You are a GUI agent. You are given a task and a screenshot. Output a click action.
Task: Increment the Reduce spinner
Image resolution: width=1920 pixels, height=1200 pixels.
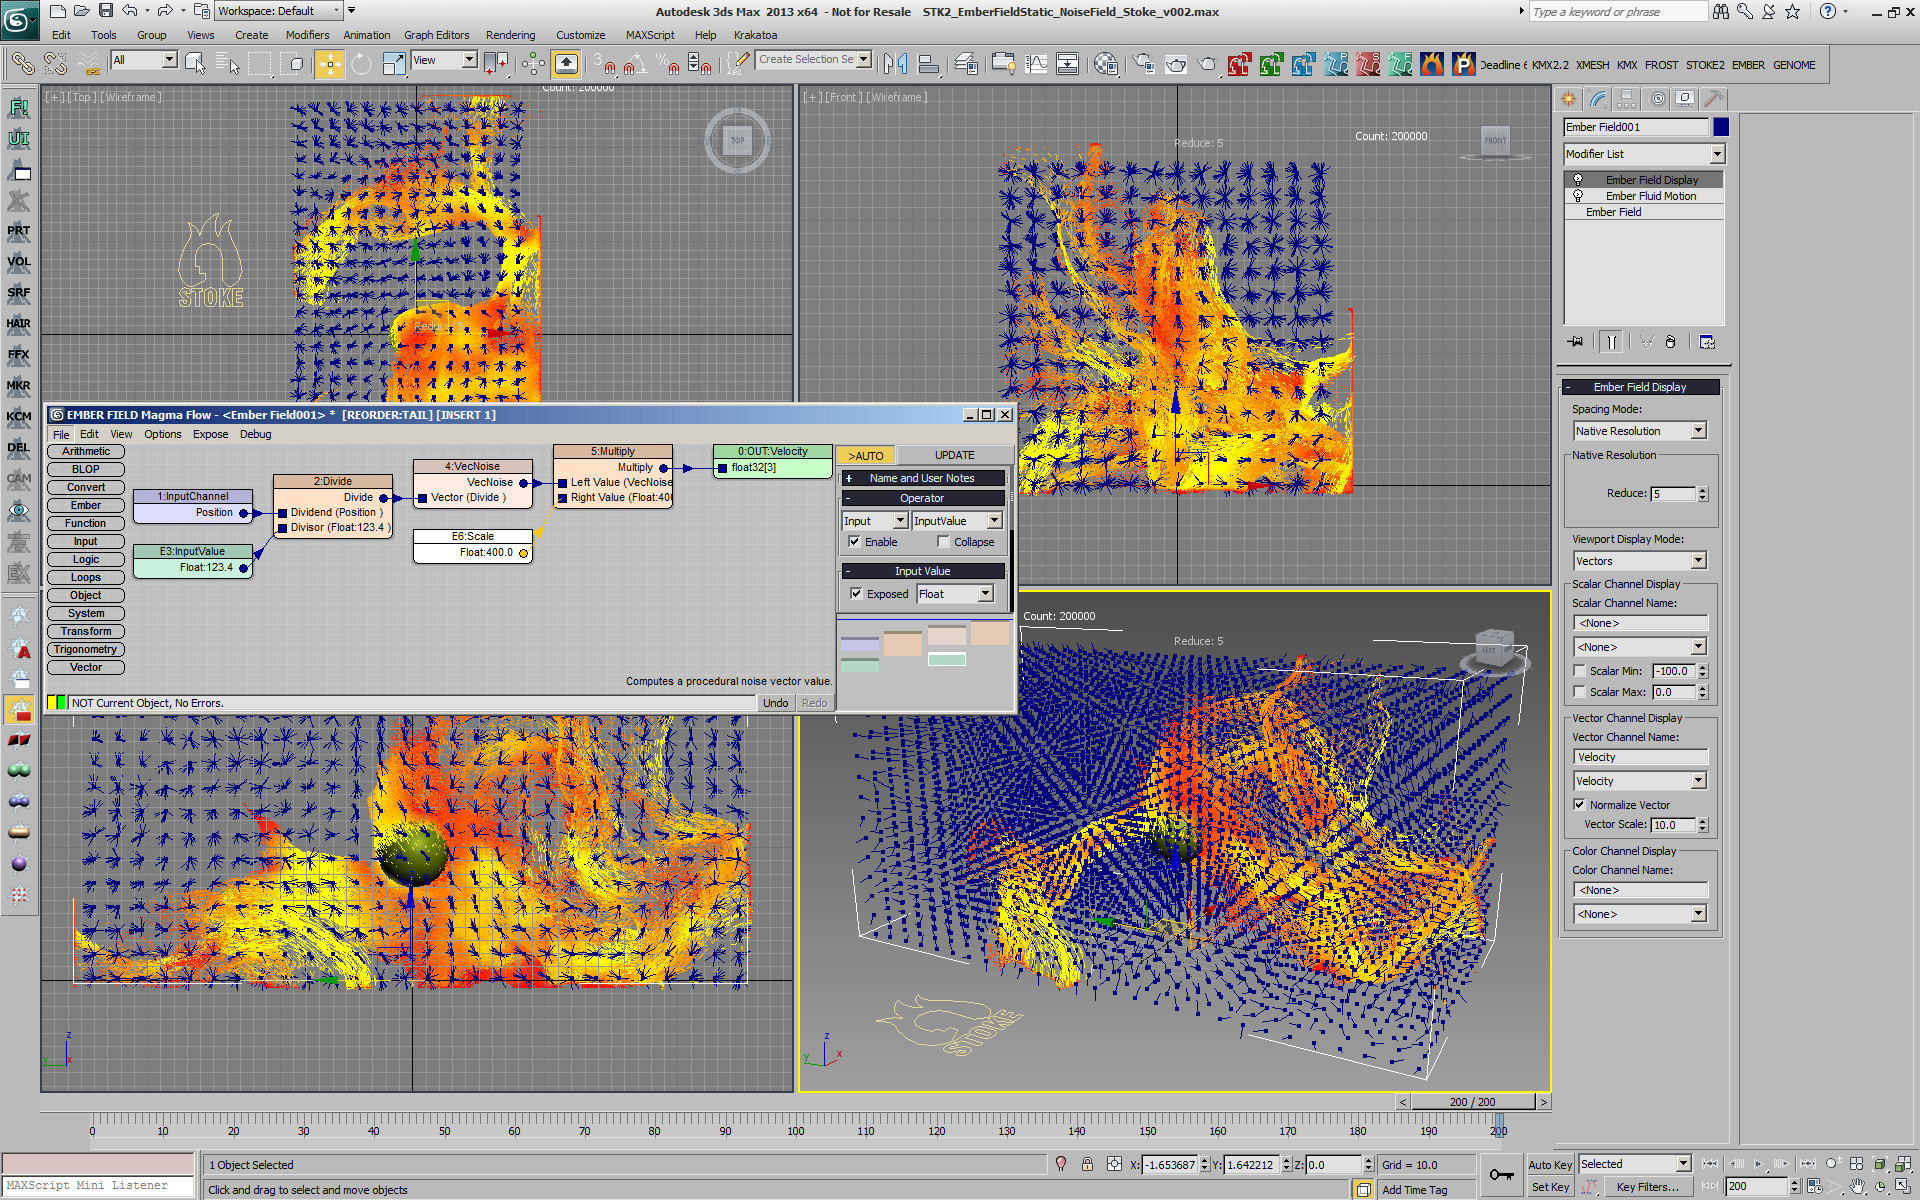[1703, 489]
